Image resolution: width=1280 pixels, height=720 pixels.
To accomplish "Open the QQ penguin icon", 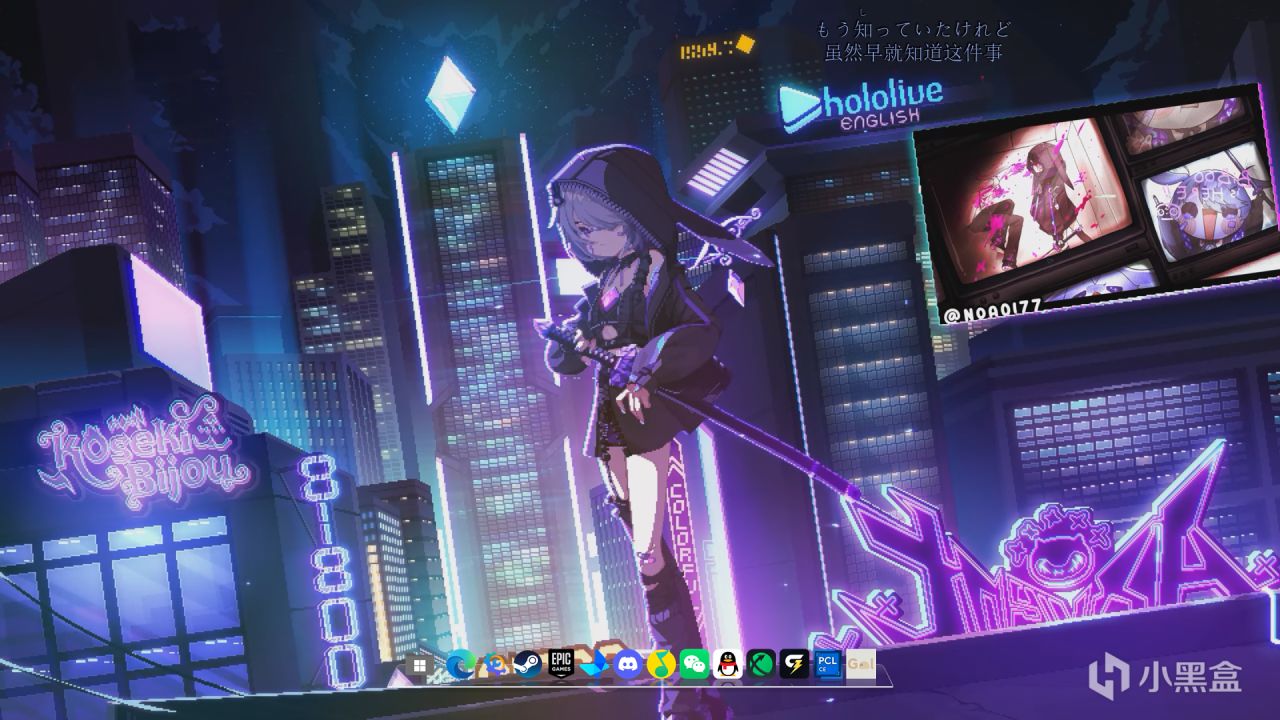I will tap(727, 664).
